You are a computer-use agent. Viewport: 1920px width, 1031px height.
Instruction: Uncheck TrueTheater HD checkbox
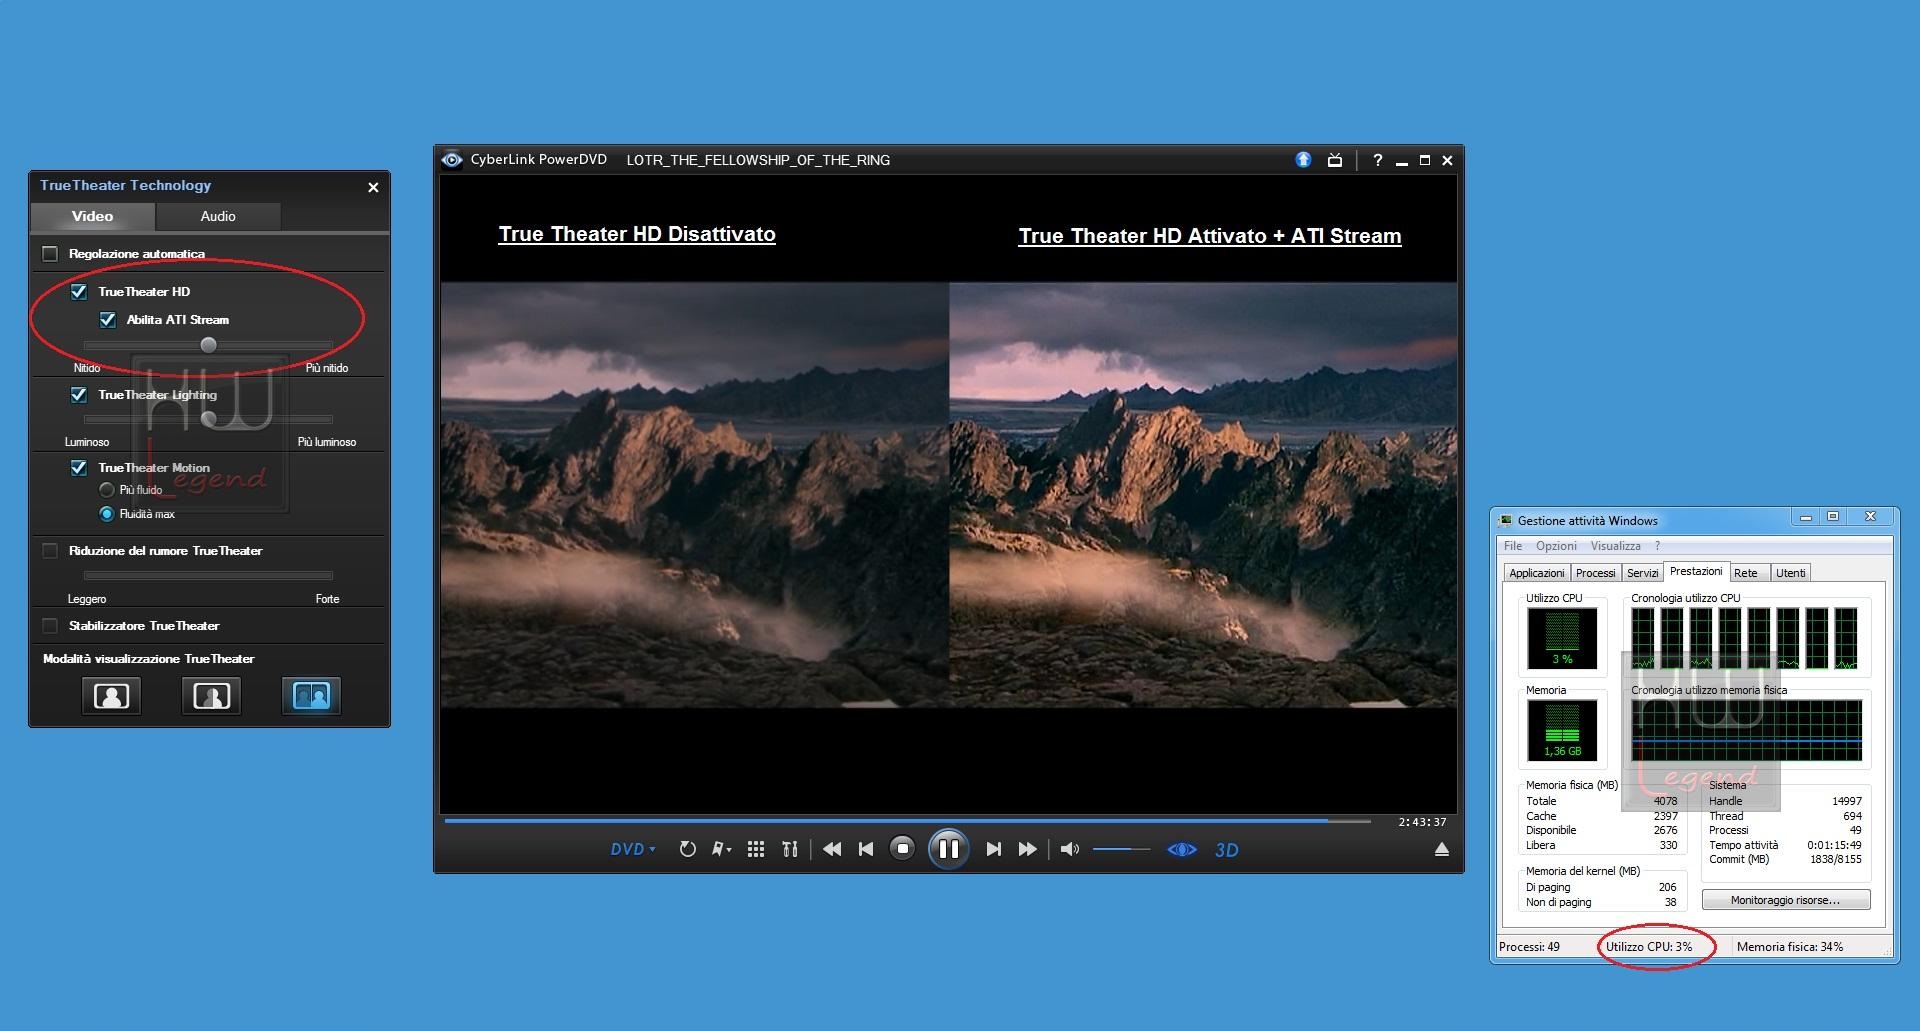click(x=79, y=292)
